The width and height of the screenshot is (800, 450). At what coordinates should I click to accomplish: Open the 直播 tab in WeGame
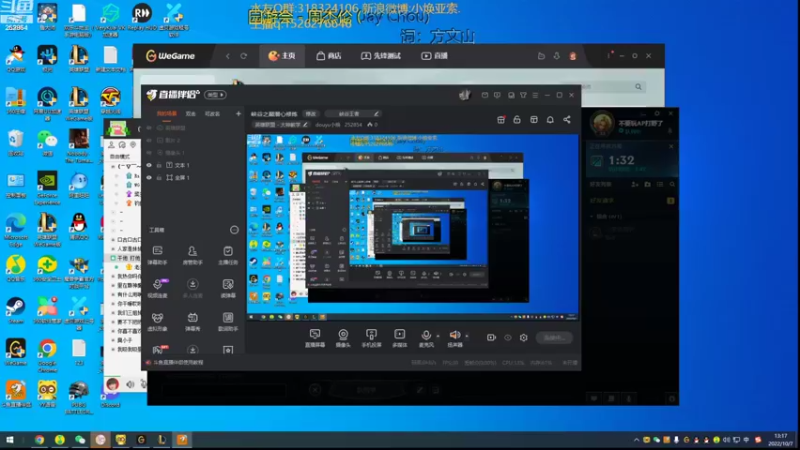[x=434, y=56]
